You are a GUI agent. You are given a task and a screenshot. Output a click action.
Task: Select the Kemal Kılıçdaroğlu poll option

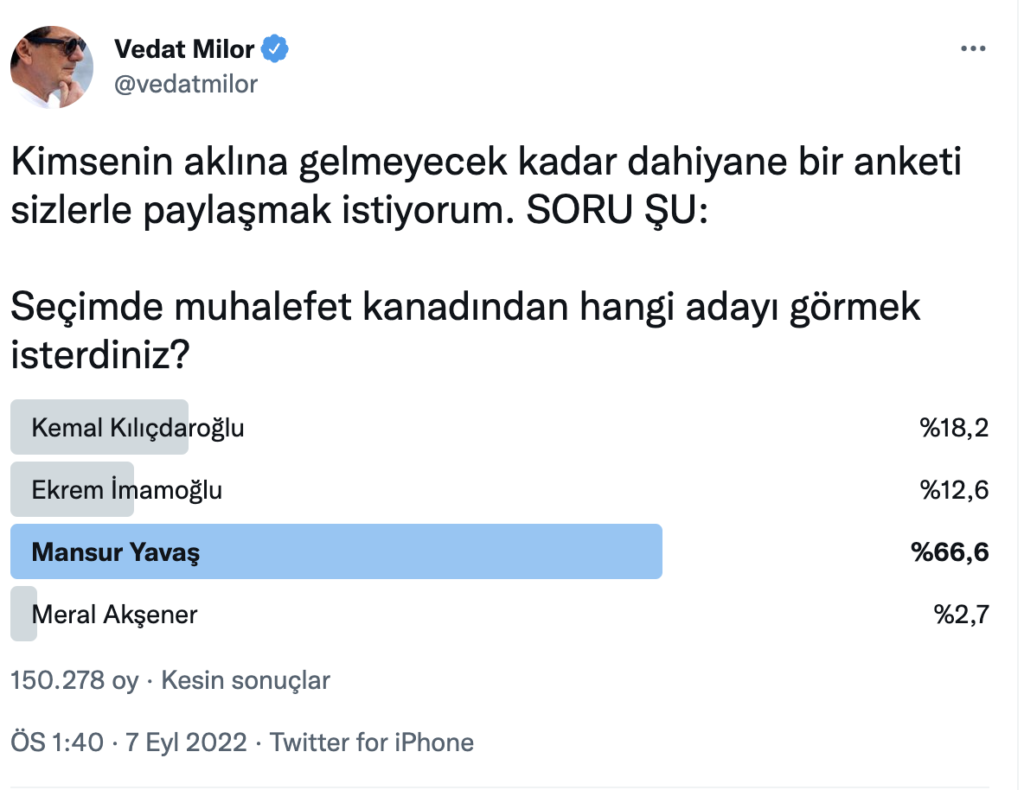coord(138,428)
